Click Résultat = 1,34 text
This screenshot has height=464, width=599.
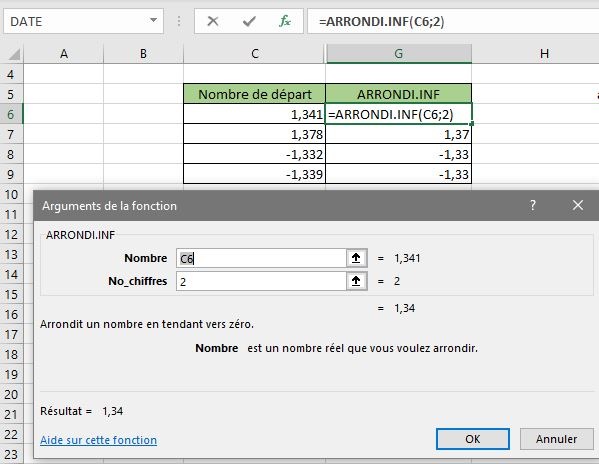81,411
